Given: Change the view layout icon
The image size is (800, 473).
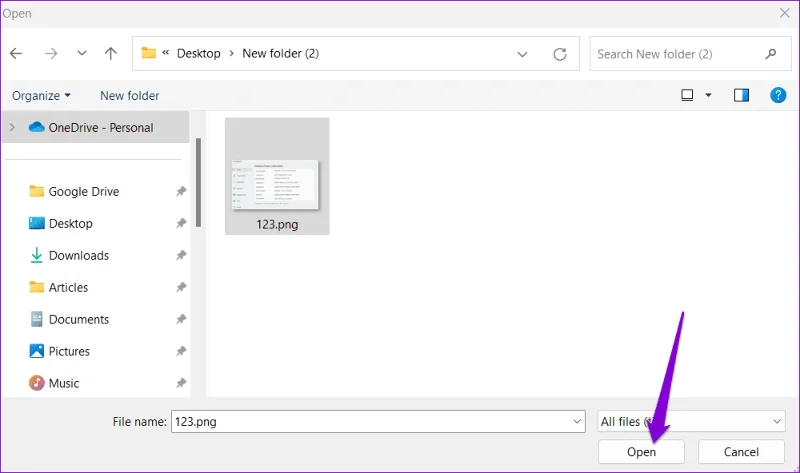Looking at the screenshot, I should point(687,95).
